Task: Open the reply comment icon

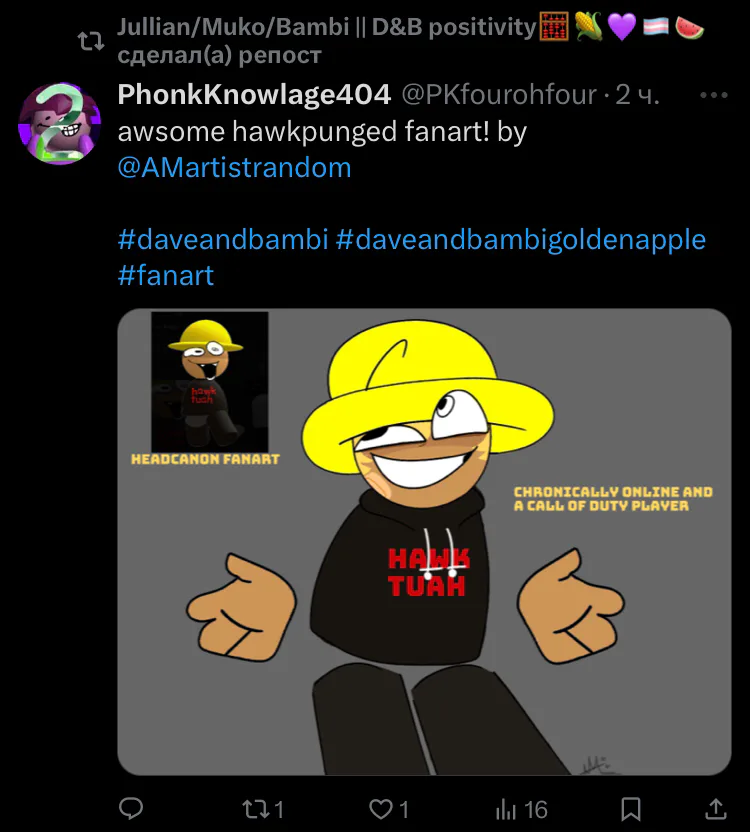Action: [x=131, y=809]
